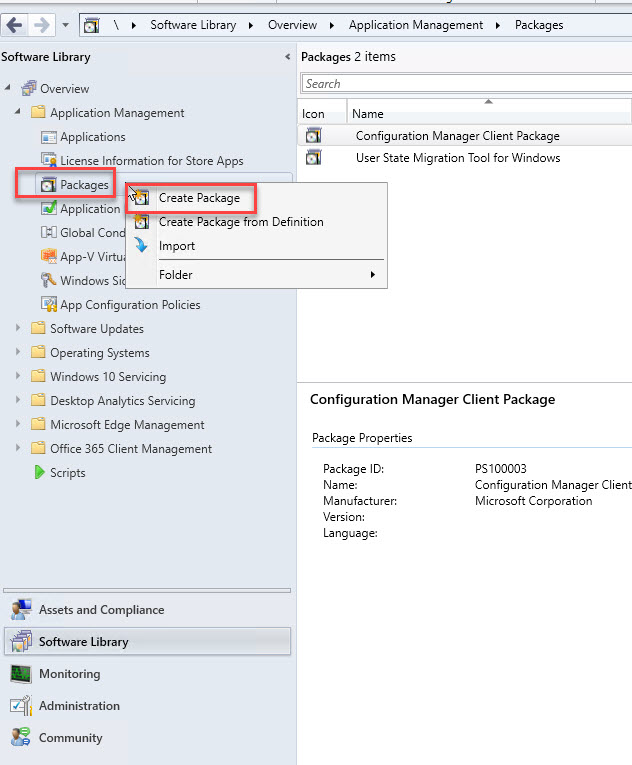Select the Windows 10 Servicing tree item
This screenshot has width=632, height=765.
click(108, 377)
